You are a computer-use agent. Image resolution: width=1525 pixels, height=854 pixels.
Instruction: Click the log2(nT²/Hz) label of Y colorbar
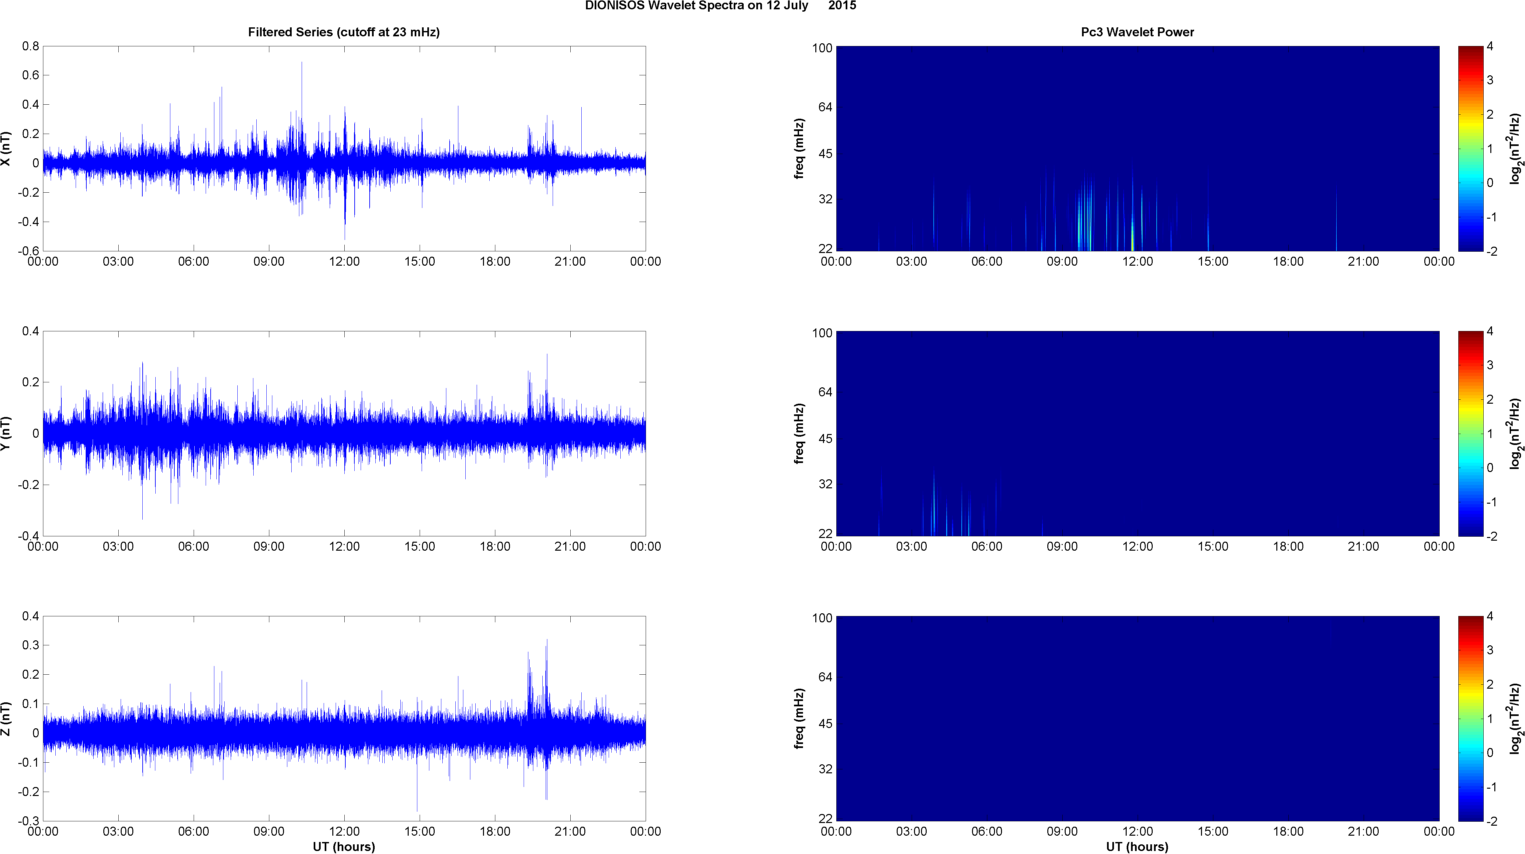point(1516,434)
